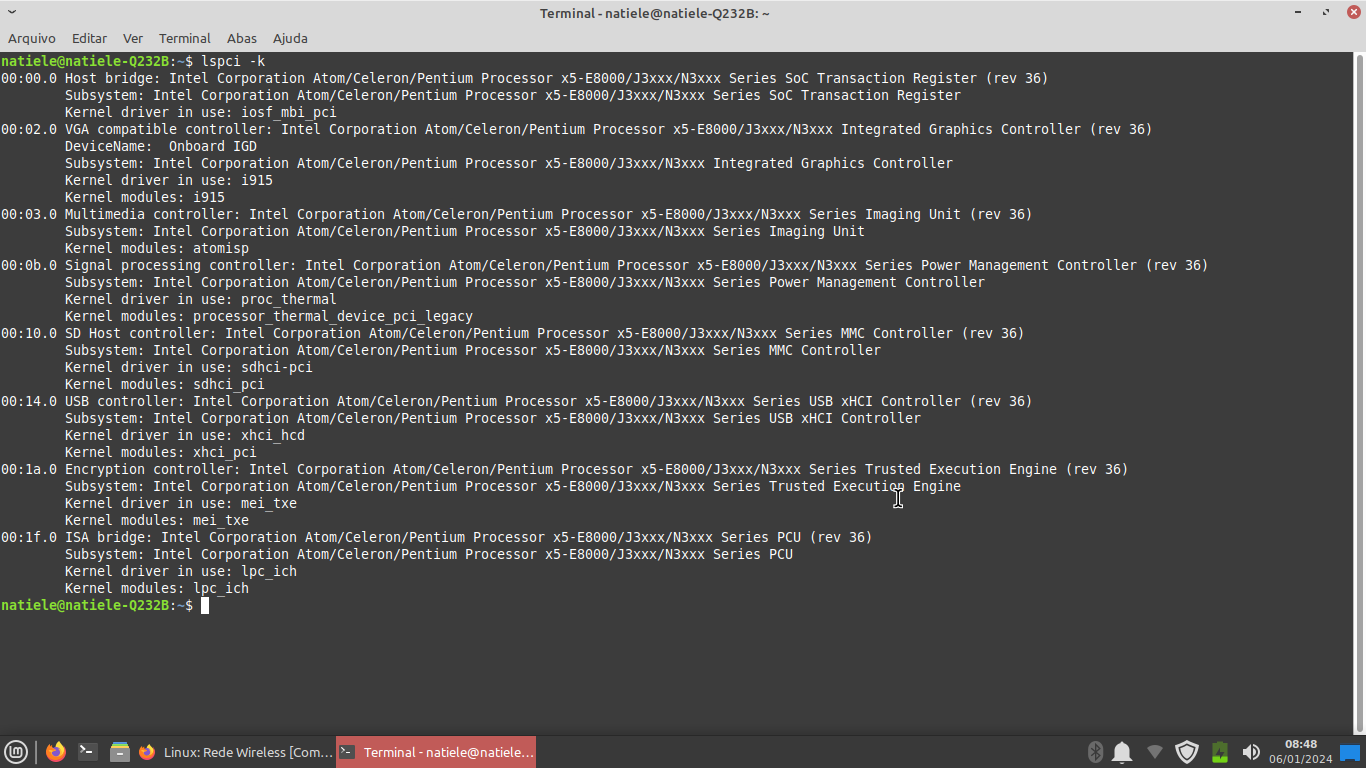The height and width of the screenshot is (768, 1366).
Task: Click 'processor_thermal_device_pci_legacy' modules line
Action: tap(269, 316)
